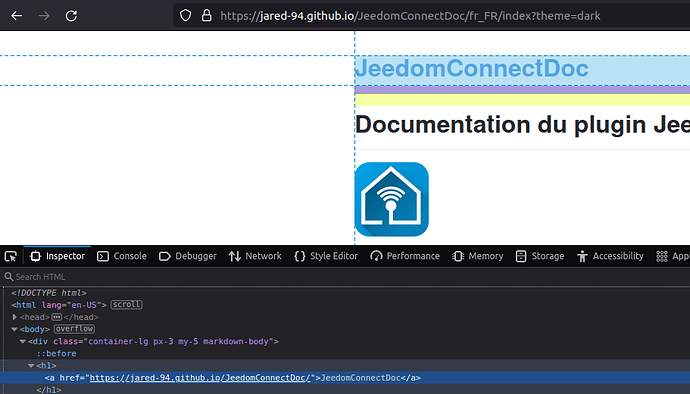Select the html lang="en-US" row
This screenshot has width=690, height=394.
pyautogui.click(x=345, y=305)
